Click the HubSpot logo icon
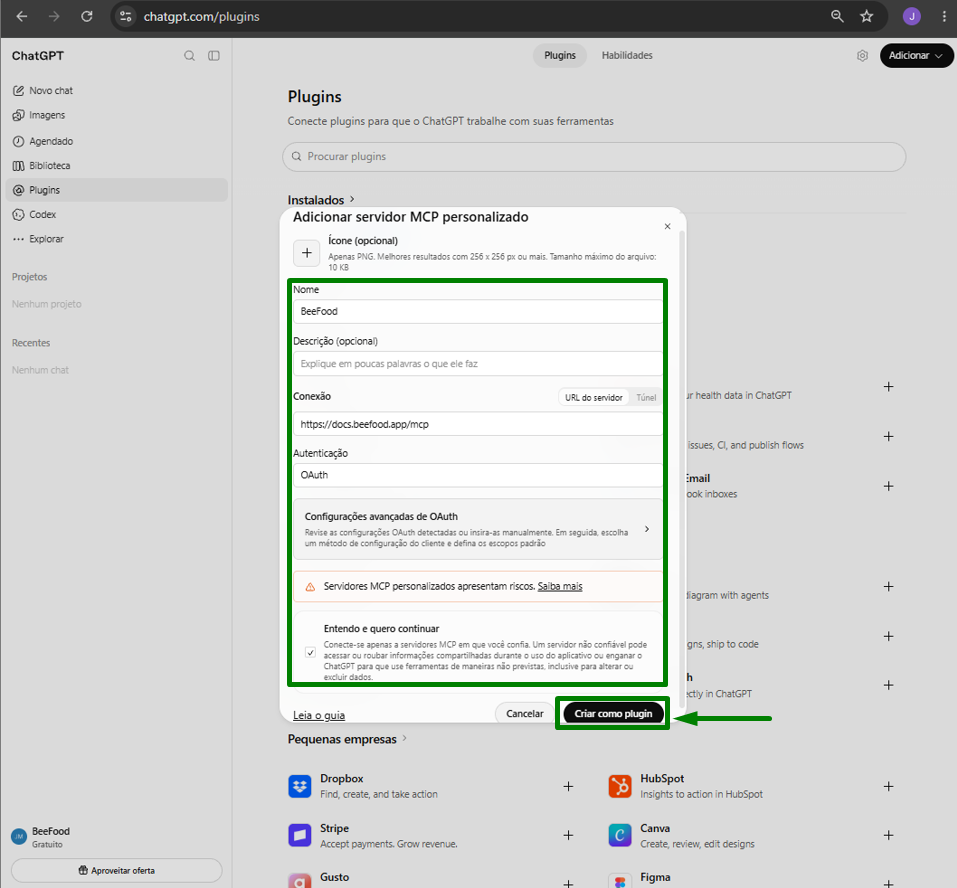 (x=619, y=786)
